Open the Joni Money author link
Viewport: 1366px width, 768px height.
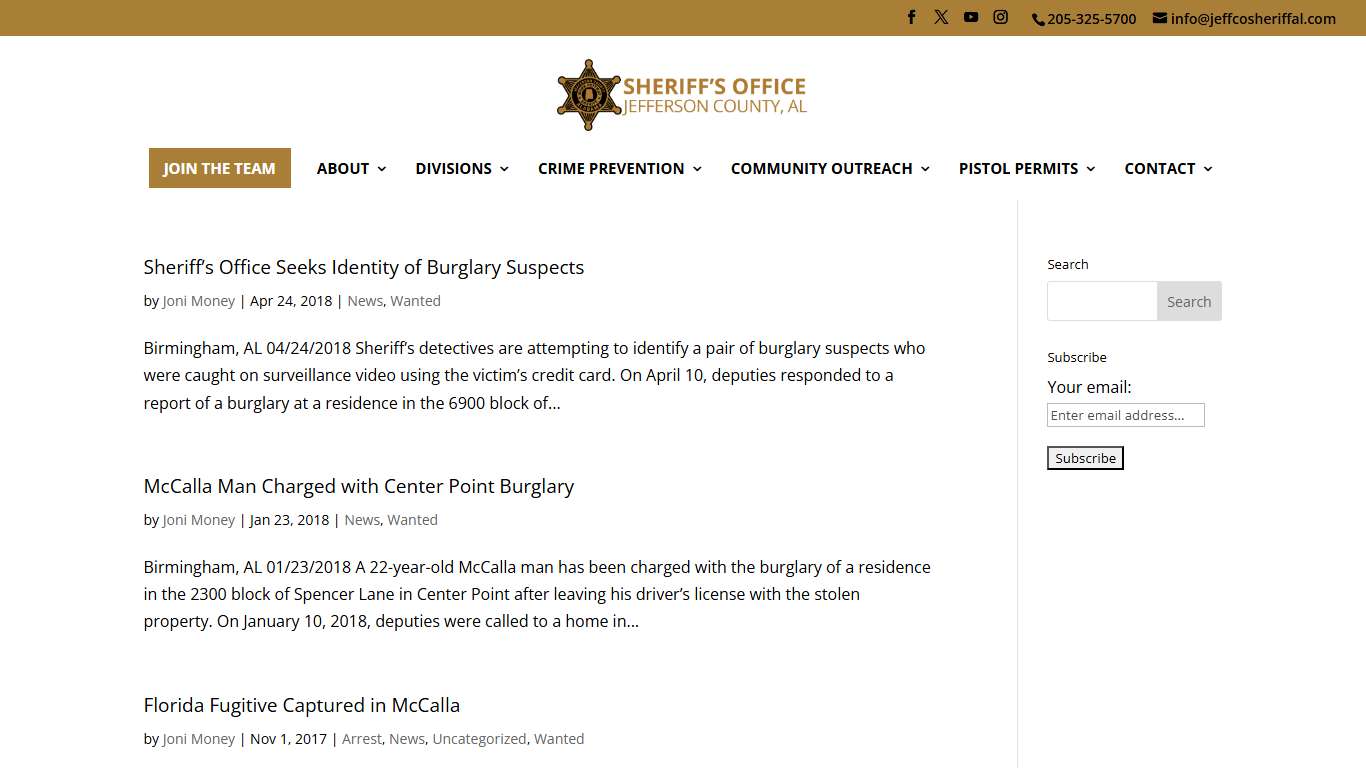(198, 300)
